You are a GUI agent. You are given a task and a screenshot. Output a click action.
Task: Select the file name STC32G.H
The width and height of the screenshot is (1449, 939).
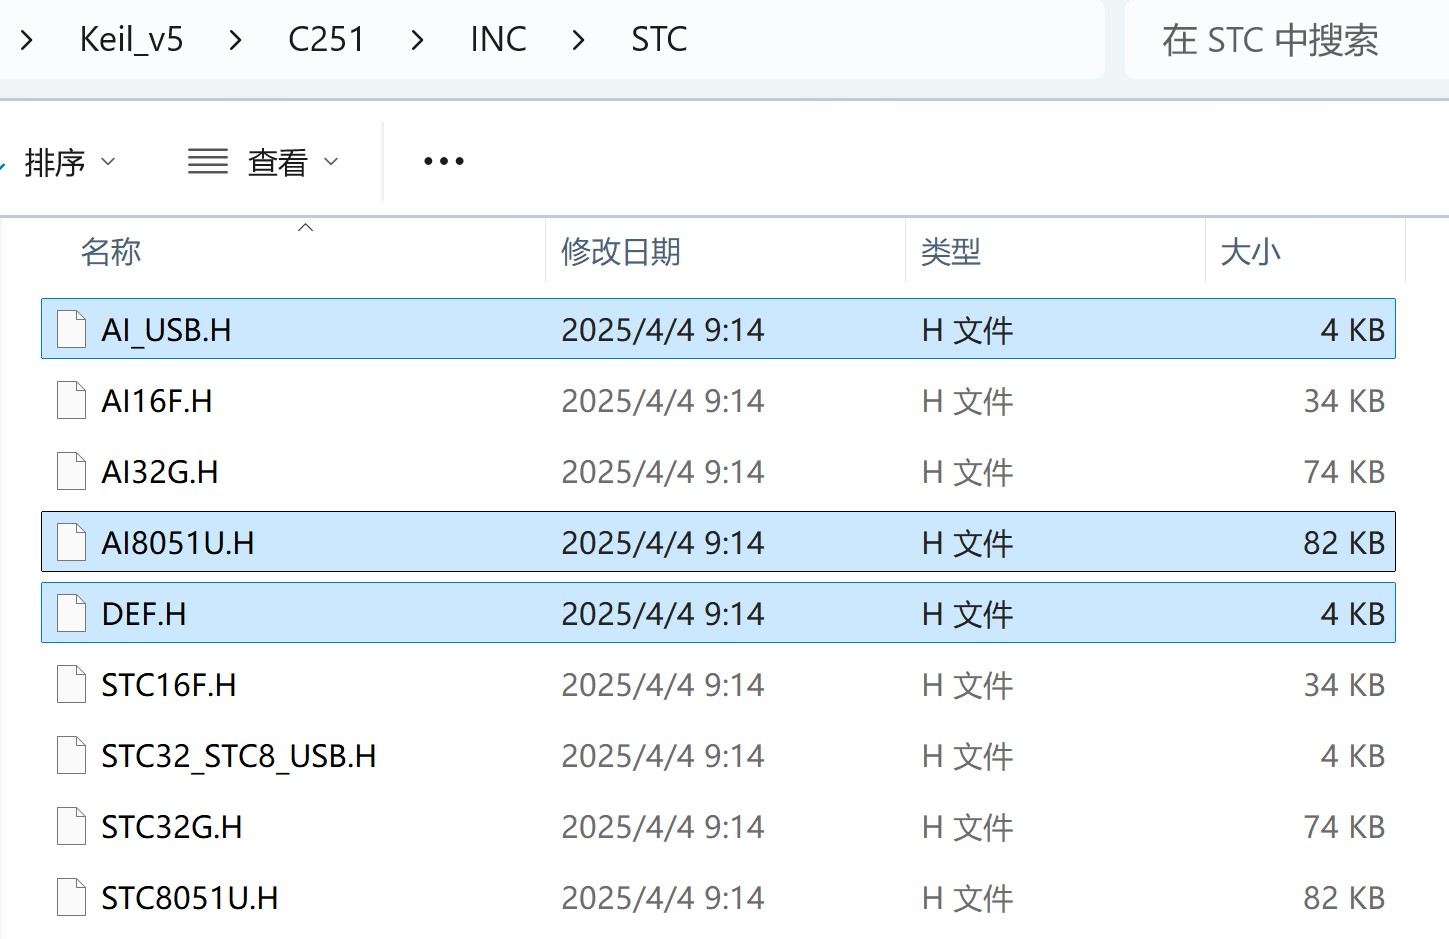[172, 827]
